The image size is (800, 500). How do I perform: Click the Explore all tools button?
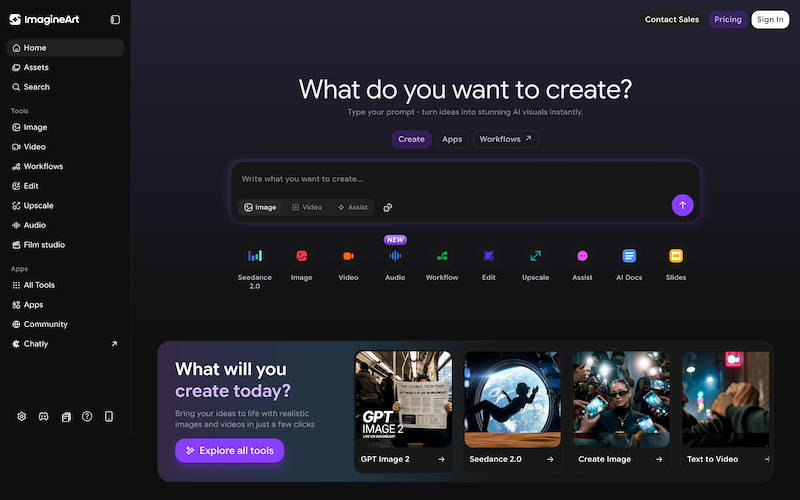click(x=230, y=451)
